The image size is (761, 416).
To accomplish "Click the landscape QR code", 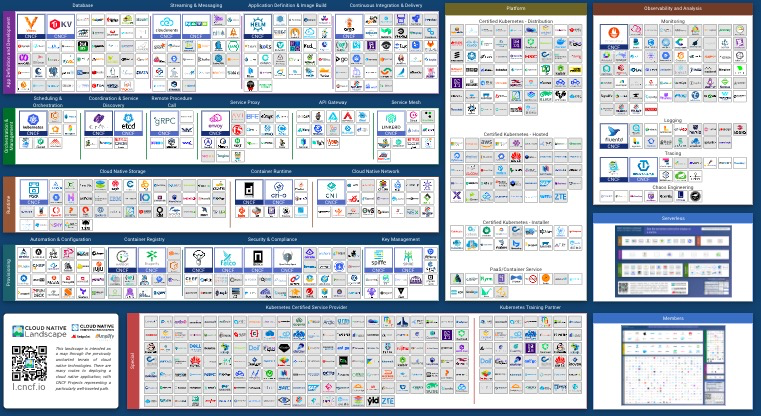I will click(30, 364).
